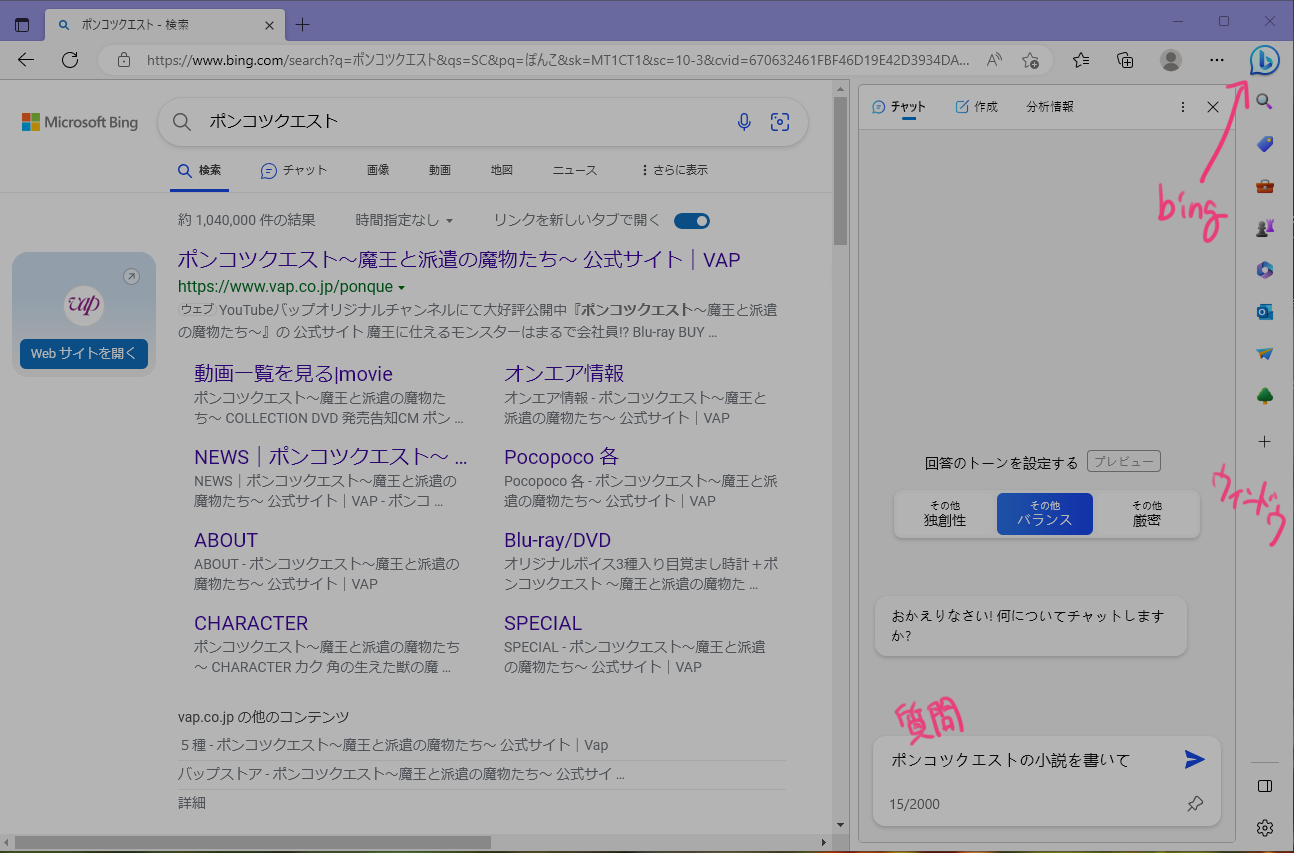1294x853 pixels.
Task: Open the SPECIAL link
Action: click(543, 623)
